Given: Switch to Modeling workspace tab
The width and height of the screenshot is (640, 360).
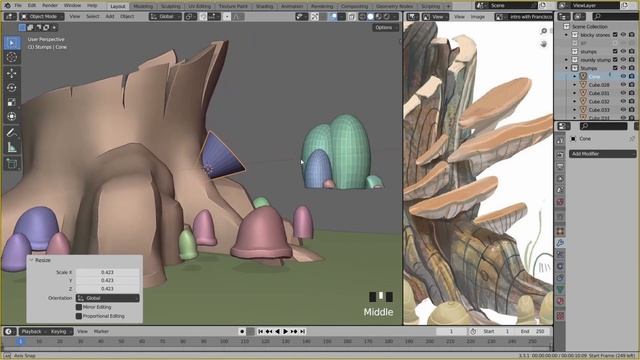Looking at the screenshot, I should pyautogui.click(x=143, y=6).
